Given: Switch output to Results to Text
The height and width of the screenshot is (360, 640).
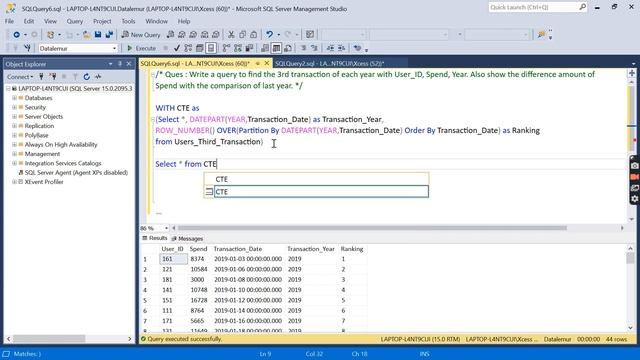Looking at the screenshot, I should tap(265, 48).
